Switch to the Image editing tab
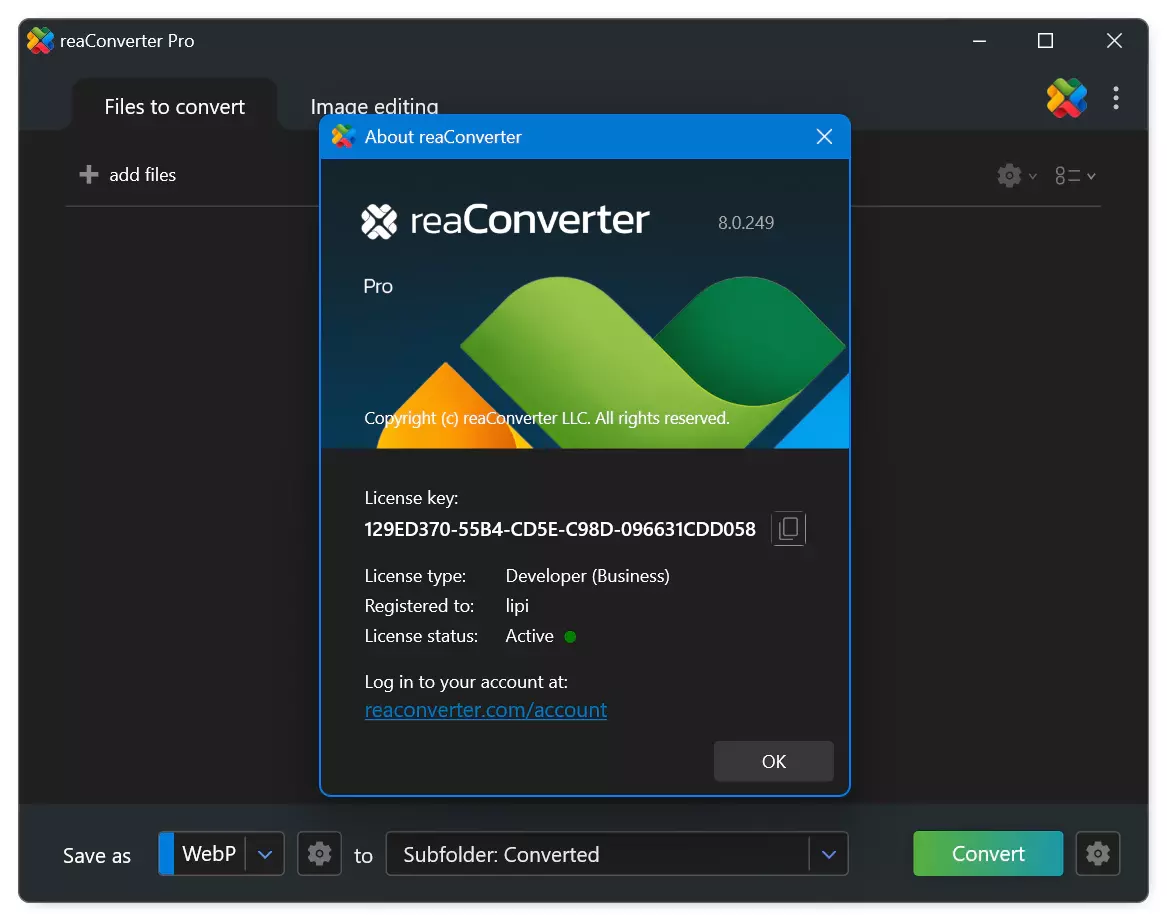This screenshot has height=921, width=1167. [x=374, y=106]
